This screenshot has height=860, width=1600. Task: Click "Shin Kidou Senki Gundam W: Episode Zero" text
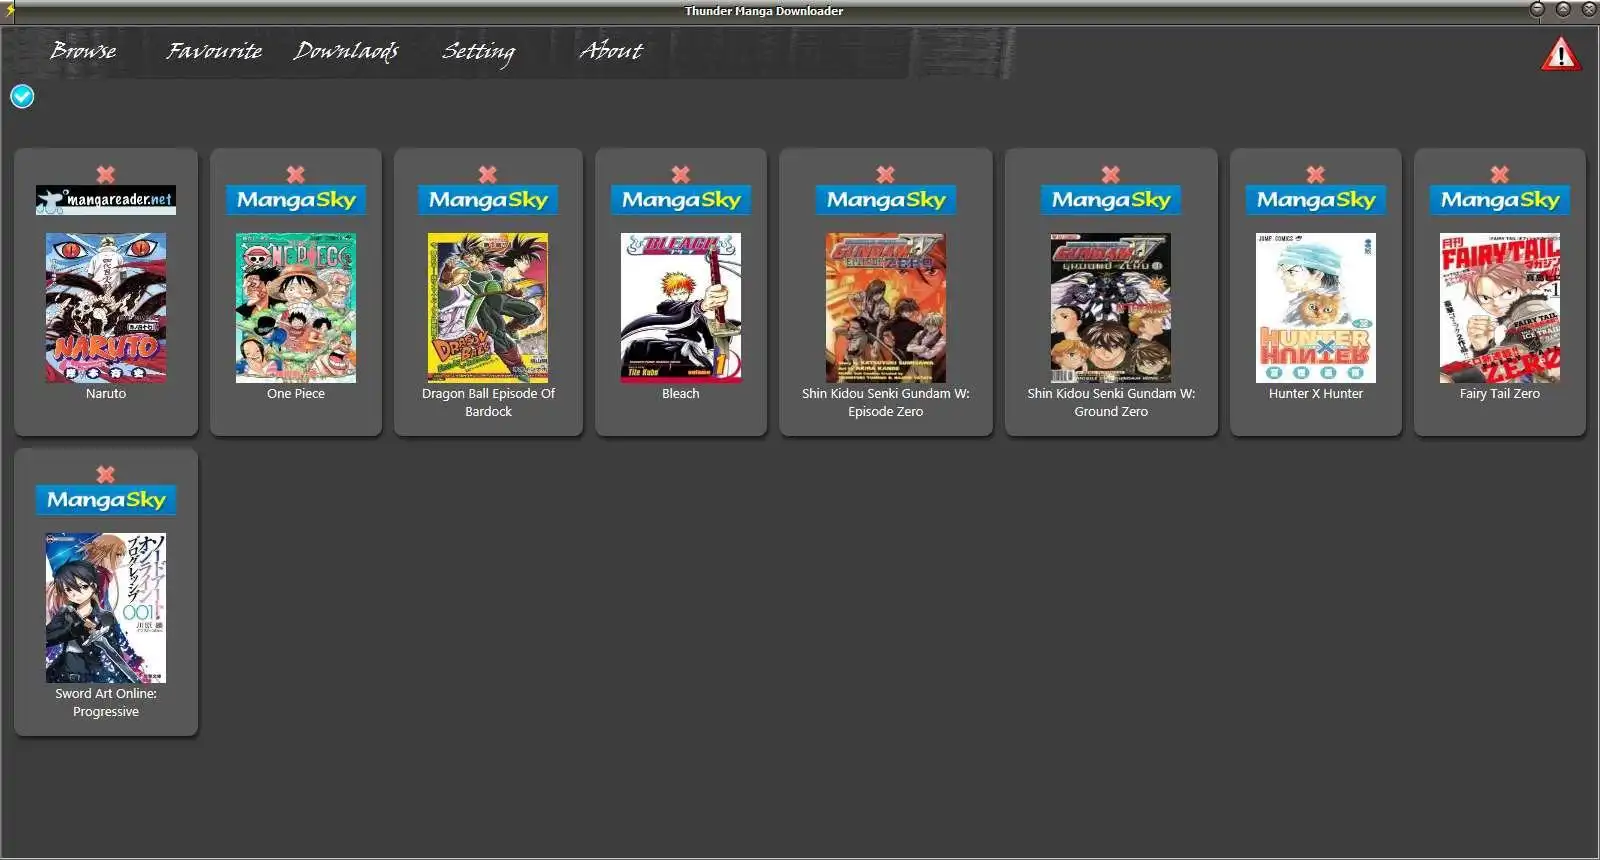tap(886, 402)
